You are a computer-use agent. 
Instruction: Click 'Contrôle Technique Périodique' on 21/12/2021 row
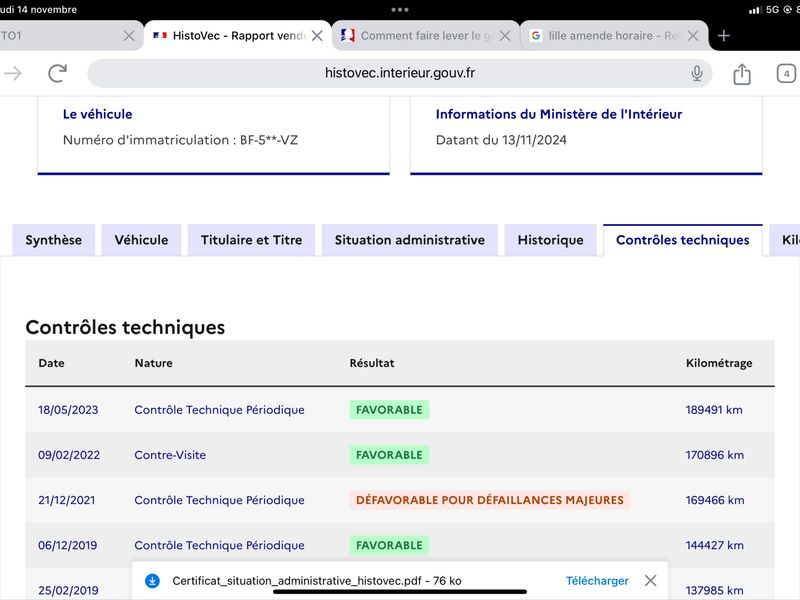[x=219, y=500]
